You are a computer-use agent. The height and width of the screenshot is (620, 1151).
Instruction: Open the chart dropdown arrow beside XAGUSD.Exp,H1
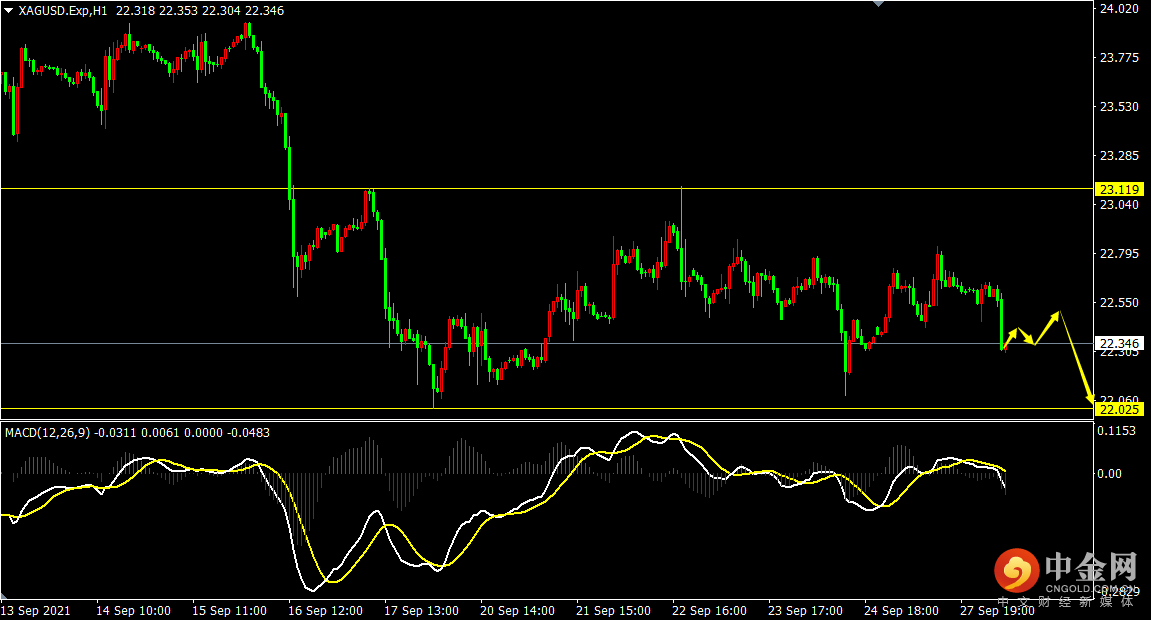point(9,11)
